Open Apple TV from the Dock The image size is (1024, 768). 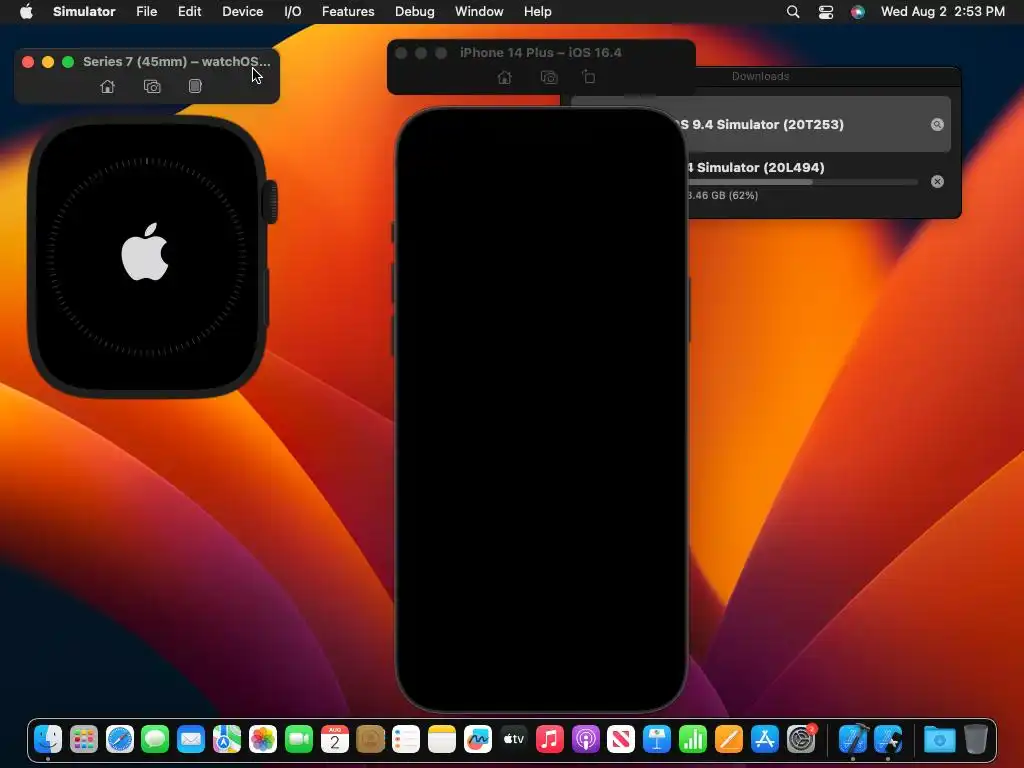[x=514, y=739]
